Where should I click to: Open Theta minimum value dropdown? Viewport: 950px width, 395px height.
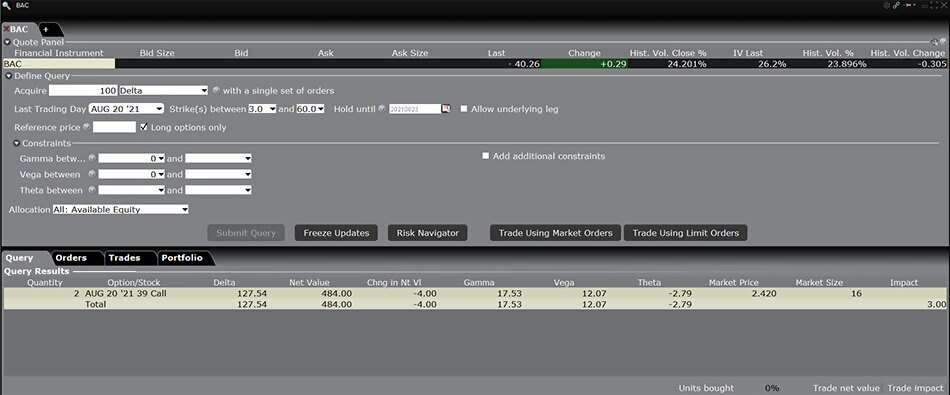(131, 190)
